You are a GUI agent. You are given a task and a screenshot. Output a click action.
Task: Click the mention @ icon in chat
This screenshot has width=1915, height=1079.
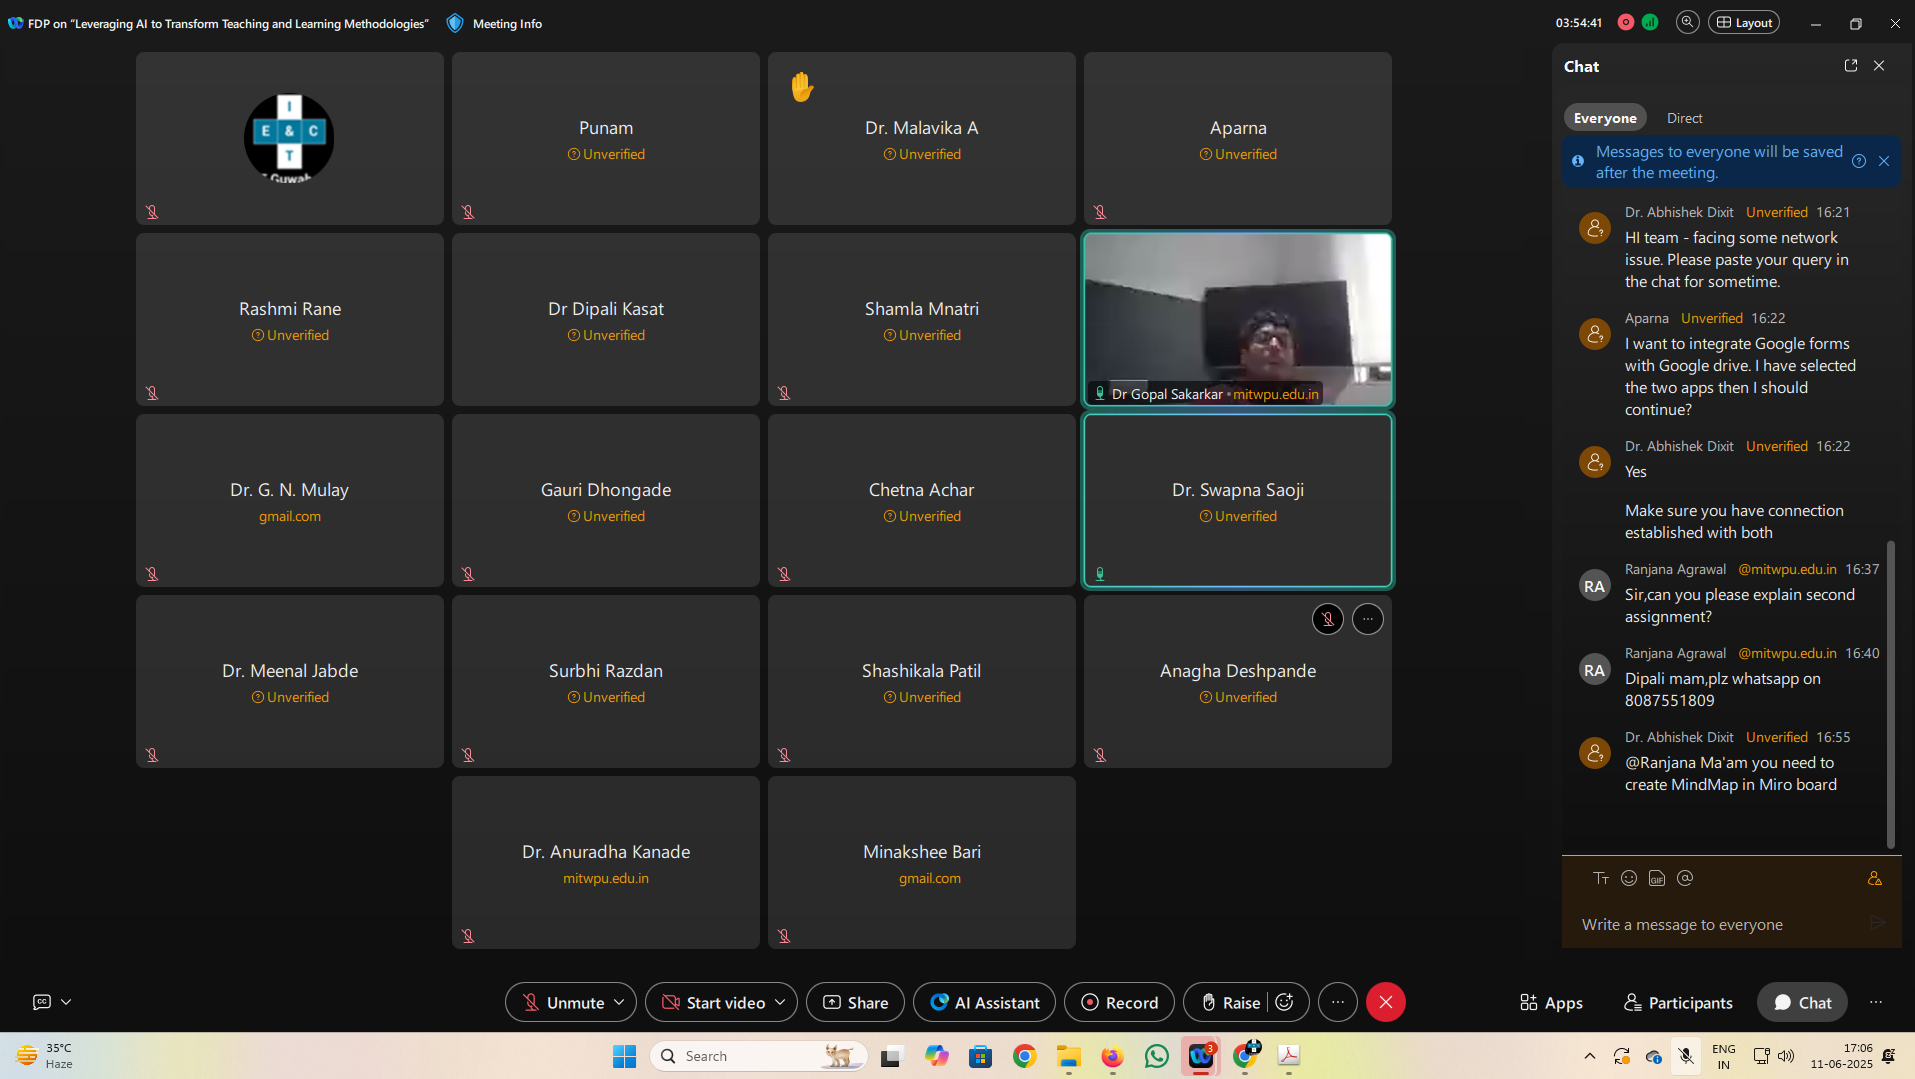click(x=1685, y=878)
